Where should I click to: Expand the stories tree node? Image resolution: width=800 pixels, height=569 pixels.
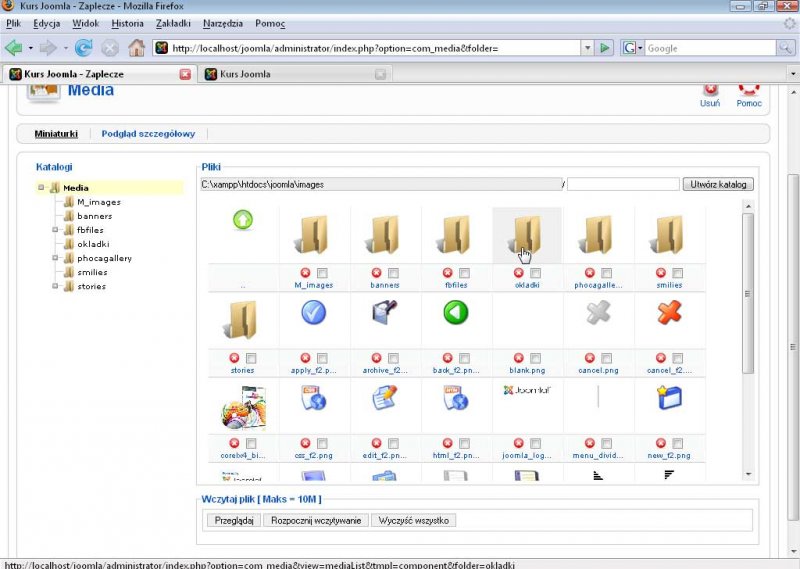[x=56, y=286]
